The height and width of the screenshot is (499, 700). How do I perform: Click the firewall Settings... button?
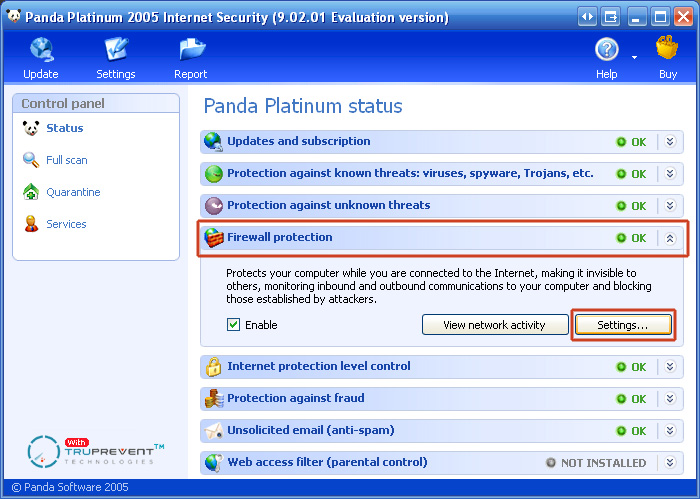(623, 325)
